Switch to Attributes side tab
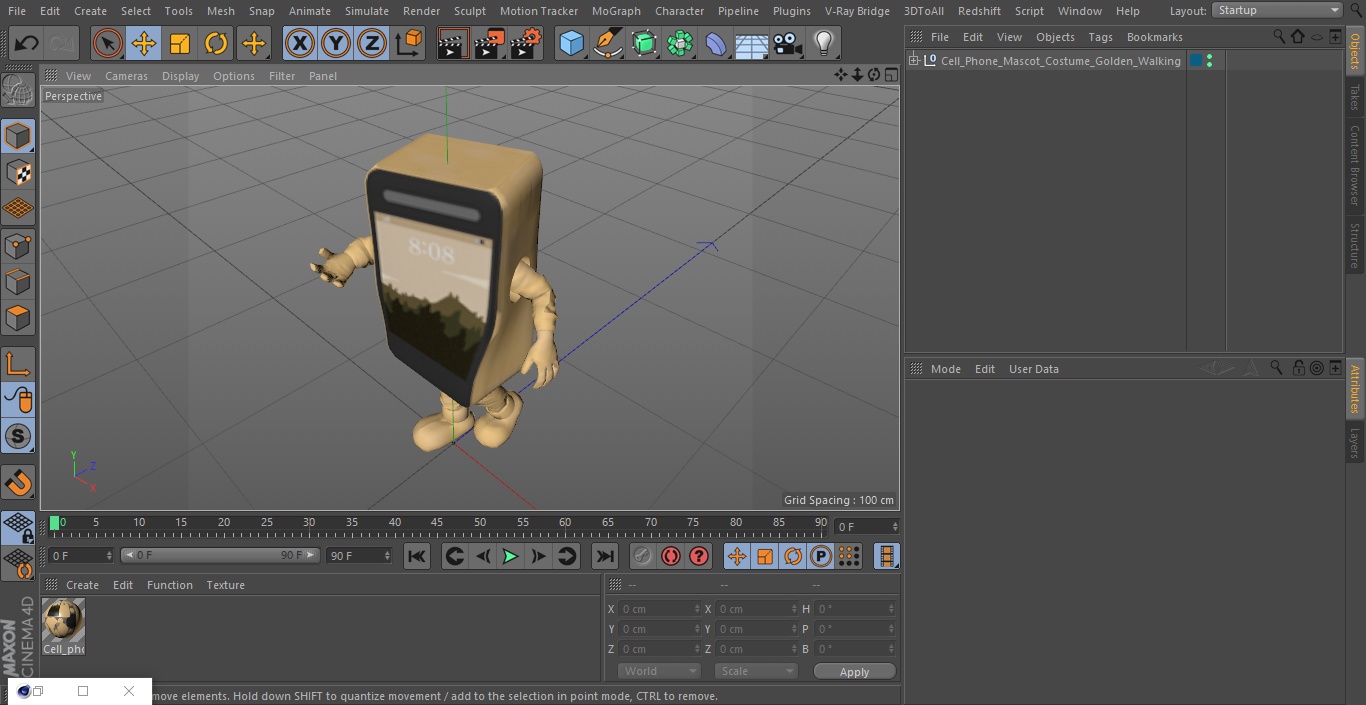 (x=1355, y=389)
